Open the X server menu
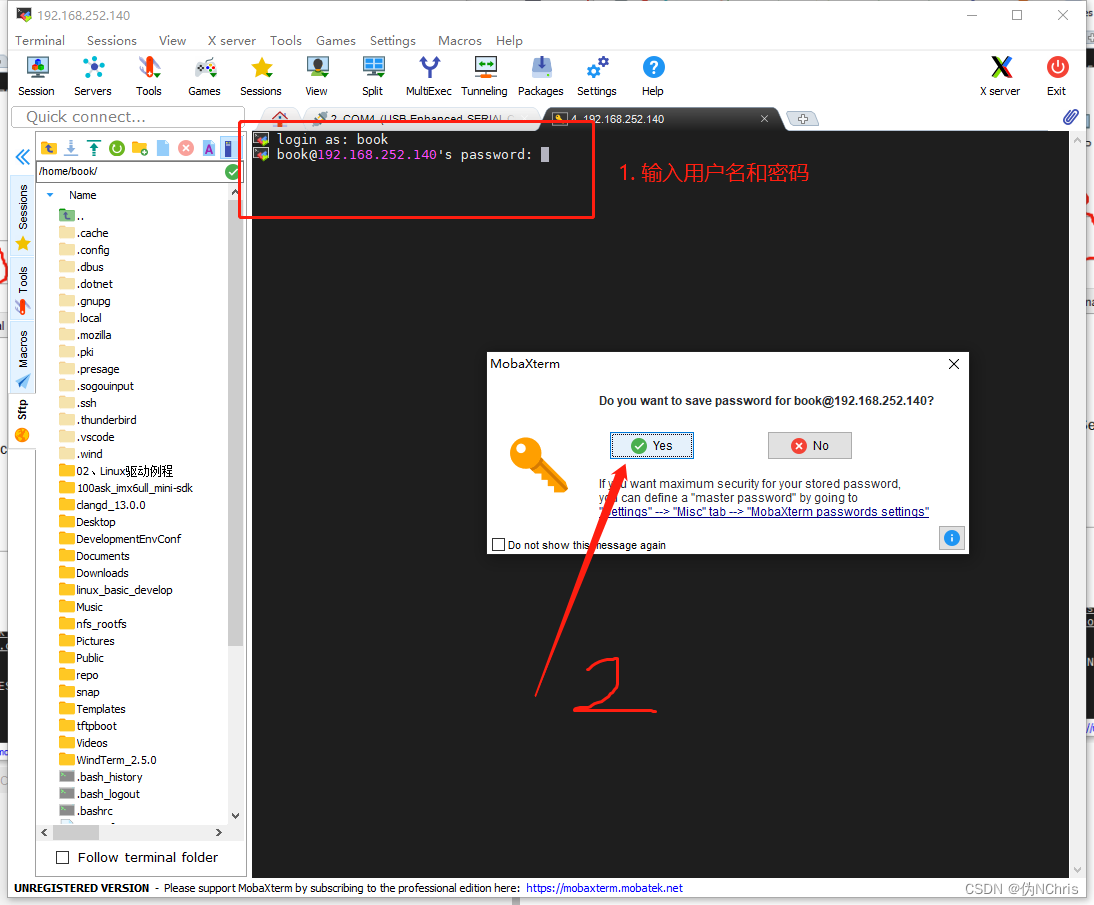Screen dimensions: 1094x905 [x=232, y=40]
